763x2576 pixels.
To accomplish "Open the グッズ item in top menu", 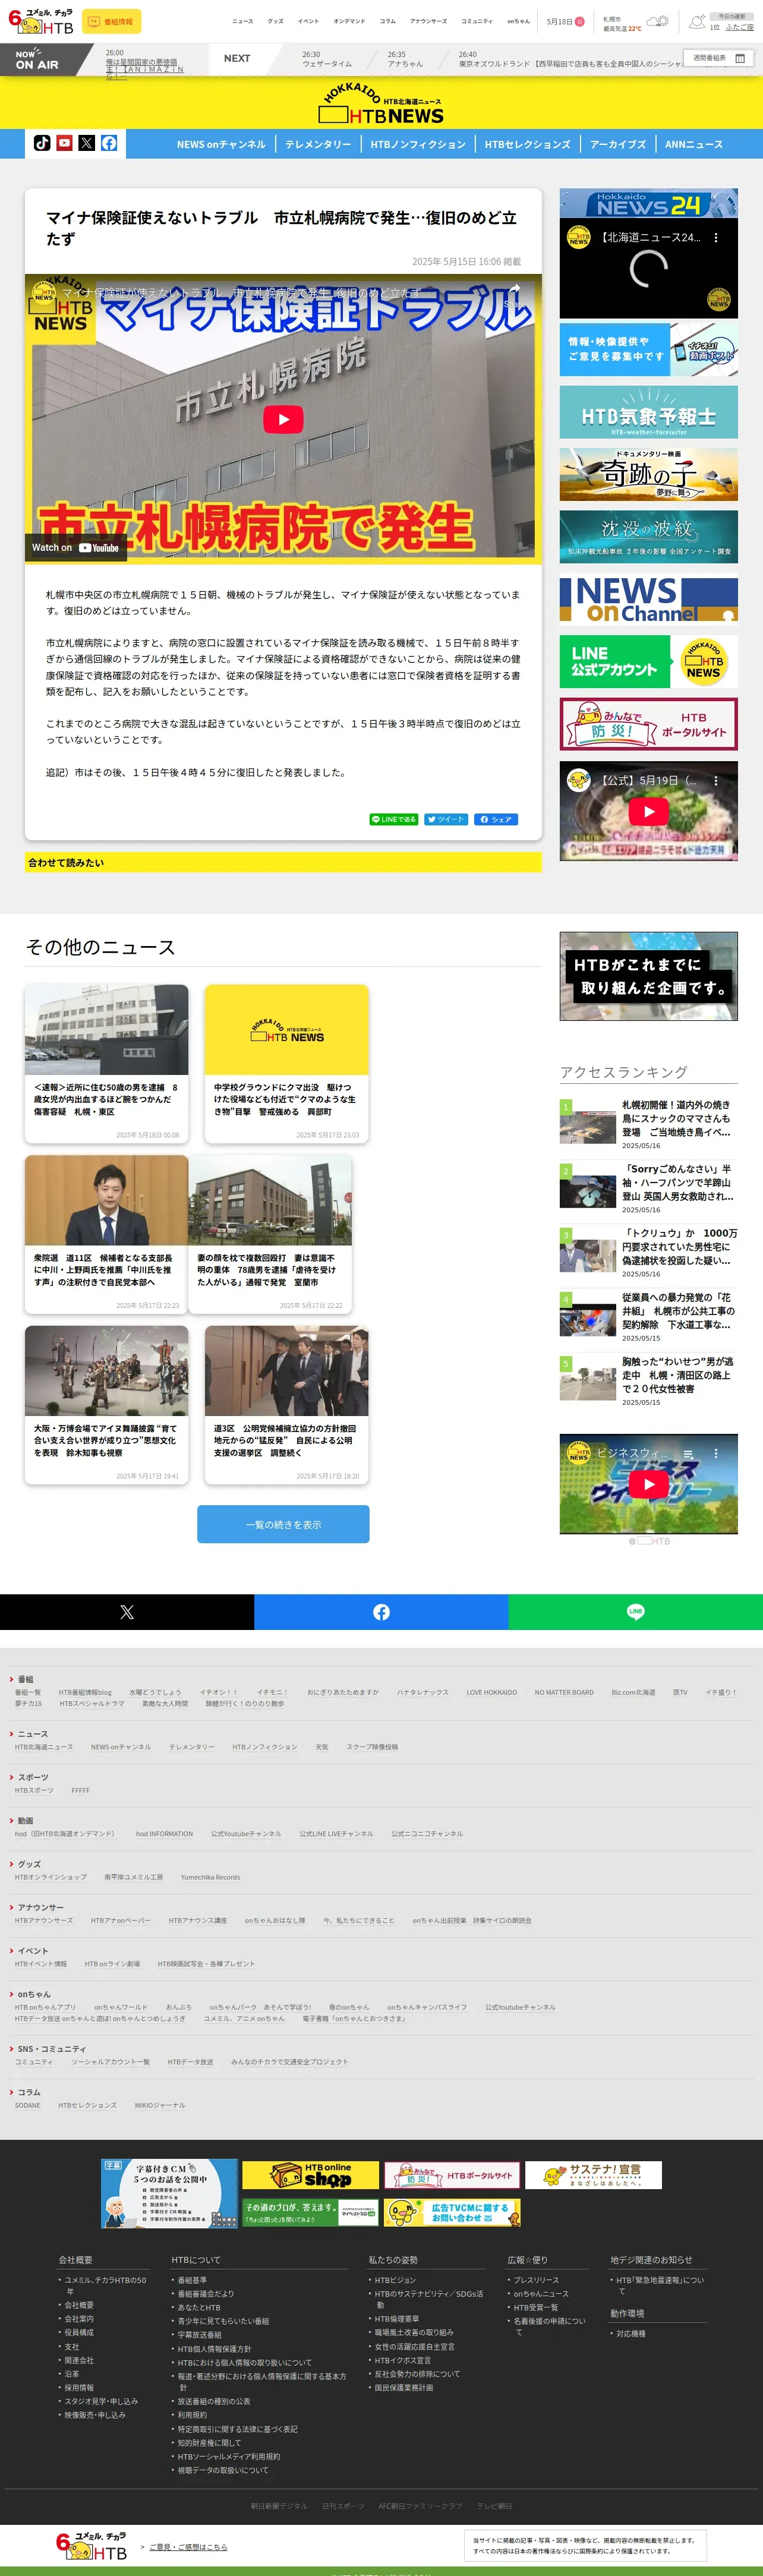I will click(x=275, y=21).
